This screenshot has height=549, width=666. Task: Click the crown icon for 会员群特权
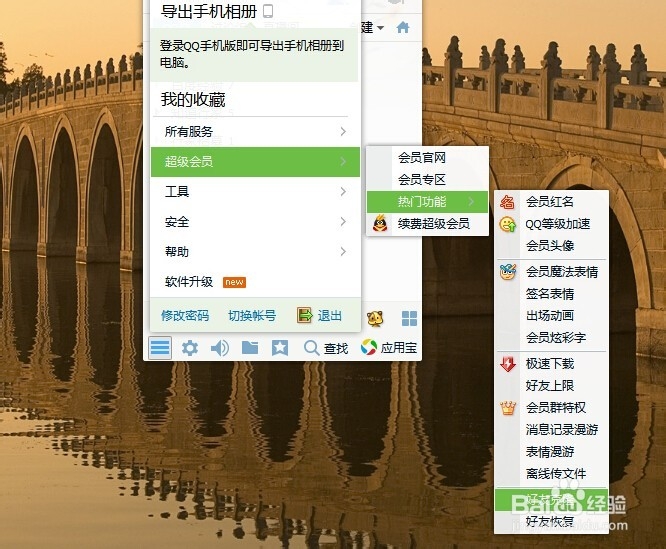(508, 408)
